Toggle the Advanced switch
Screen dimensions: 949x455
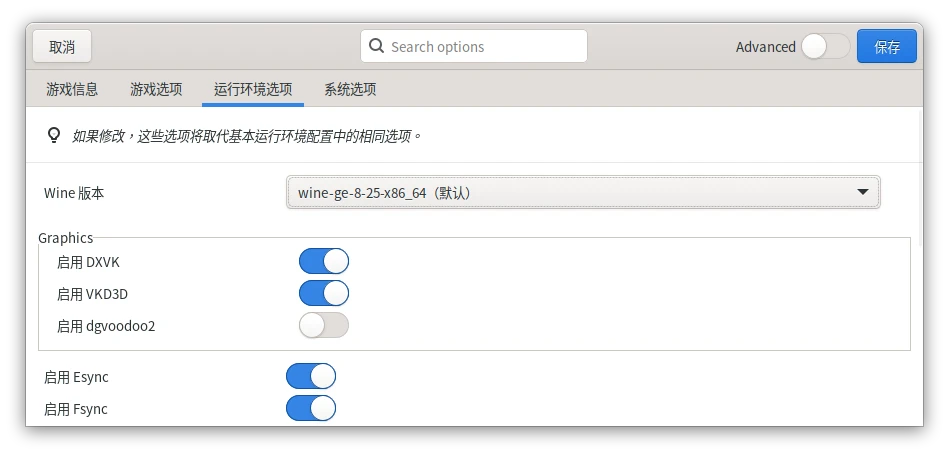[825, 46]
